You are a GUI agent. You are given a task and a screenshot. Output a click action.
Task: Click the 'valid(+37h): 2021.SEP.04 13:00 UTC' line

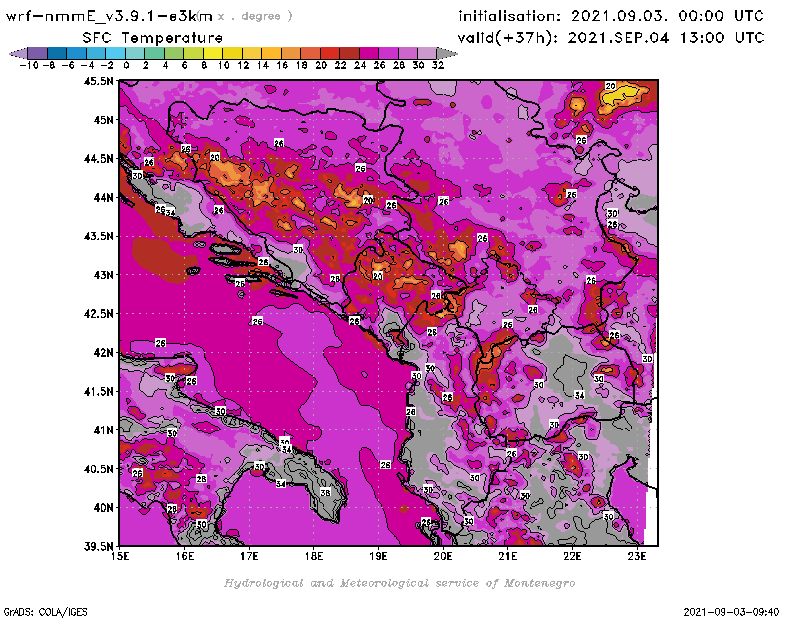[611, 38]
